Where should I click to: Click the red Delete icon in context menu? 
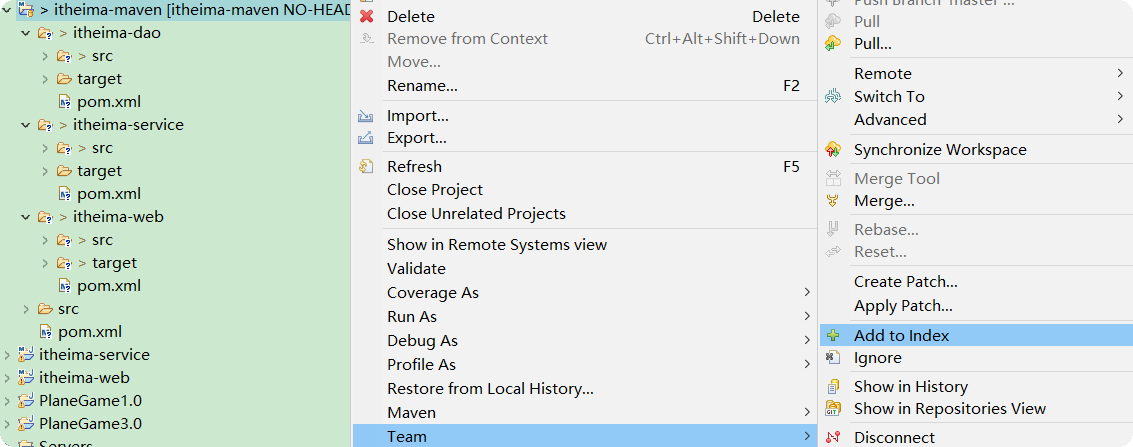click(366, 16)
